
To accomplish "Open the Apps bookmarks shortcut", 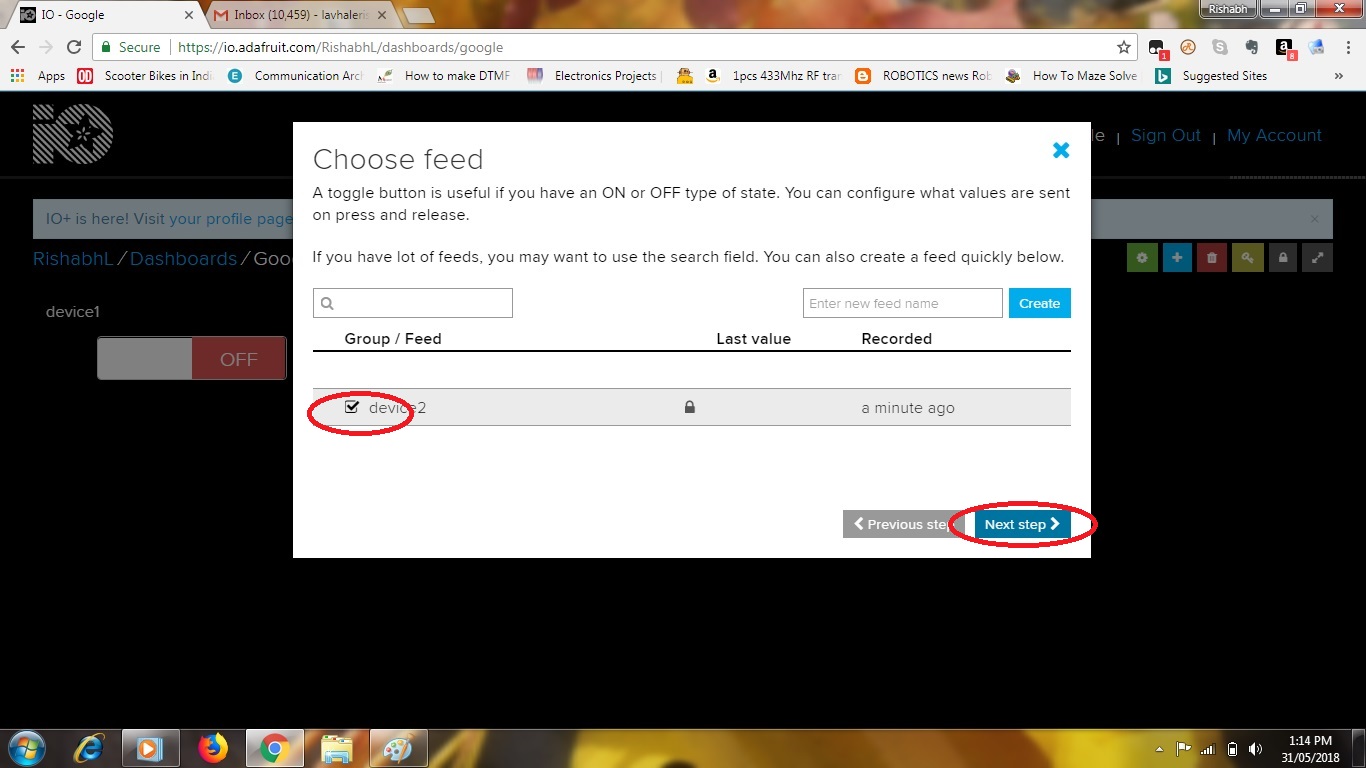I will (38, 76).
